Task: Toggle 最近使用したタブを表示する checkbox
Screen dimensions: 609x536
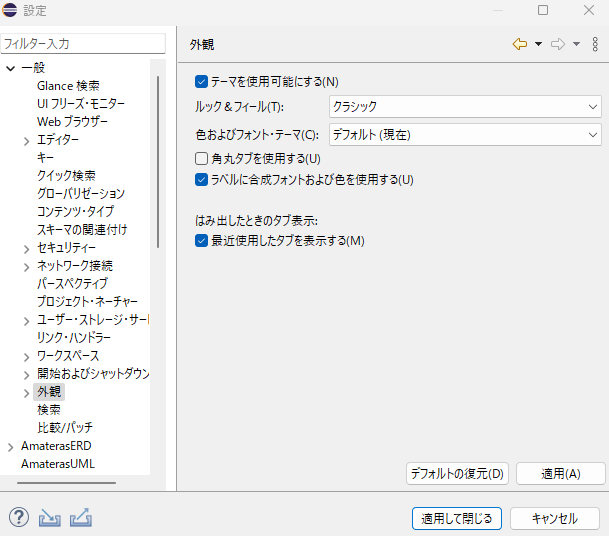Action: coord(201,240)
